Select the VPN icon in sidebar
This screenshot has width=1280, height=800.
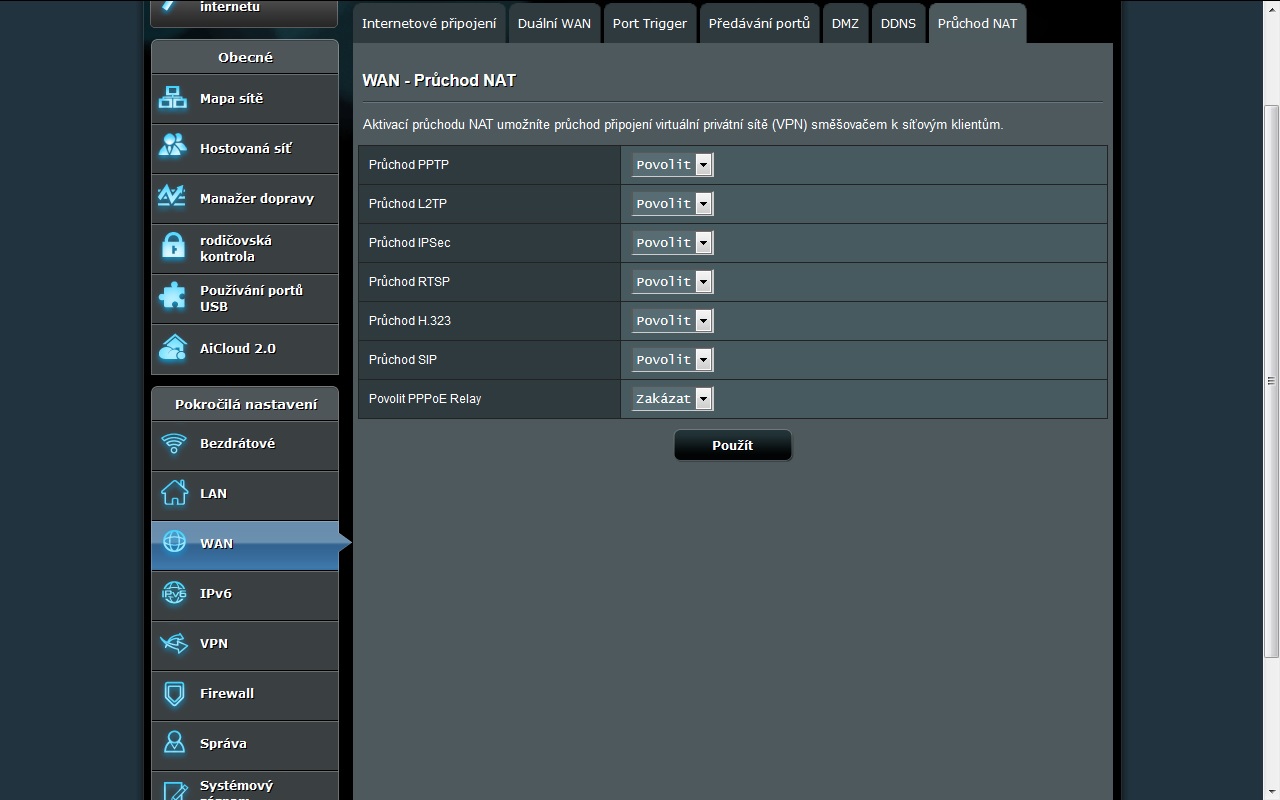pyautogui.click(x=174, y=643)
